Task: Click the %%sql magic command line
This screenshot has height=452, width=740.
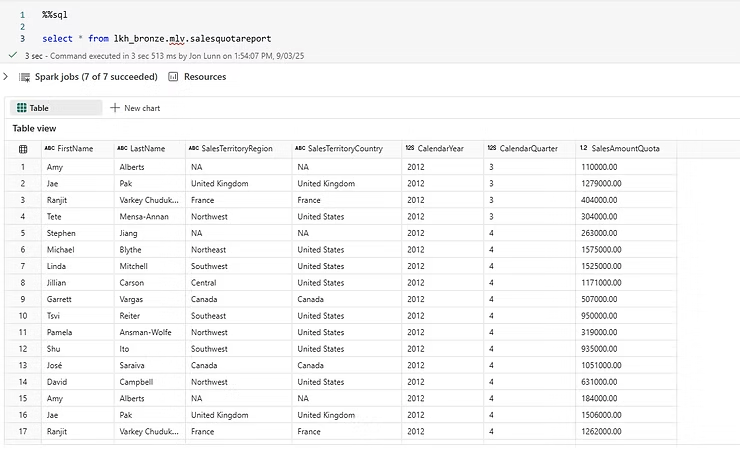Action: point(56,15)
